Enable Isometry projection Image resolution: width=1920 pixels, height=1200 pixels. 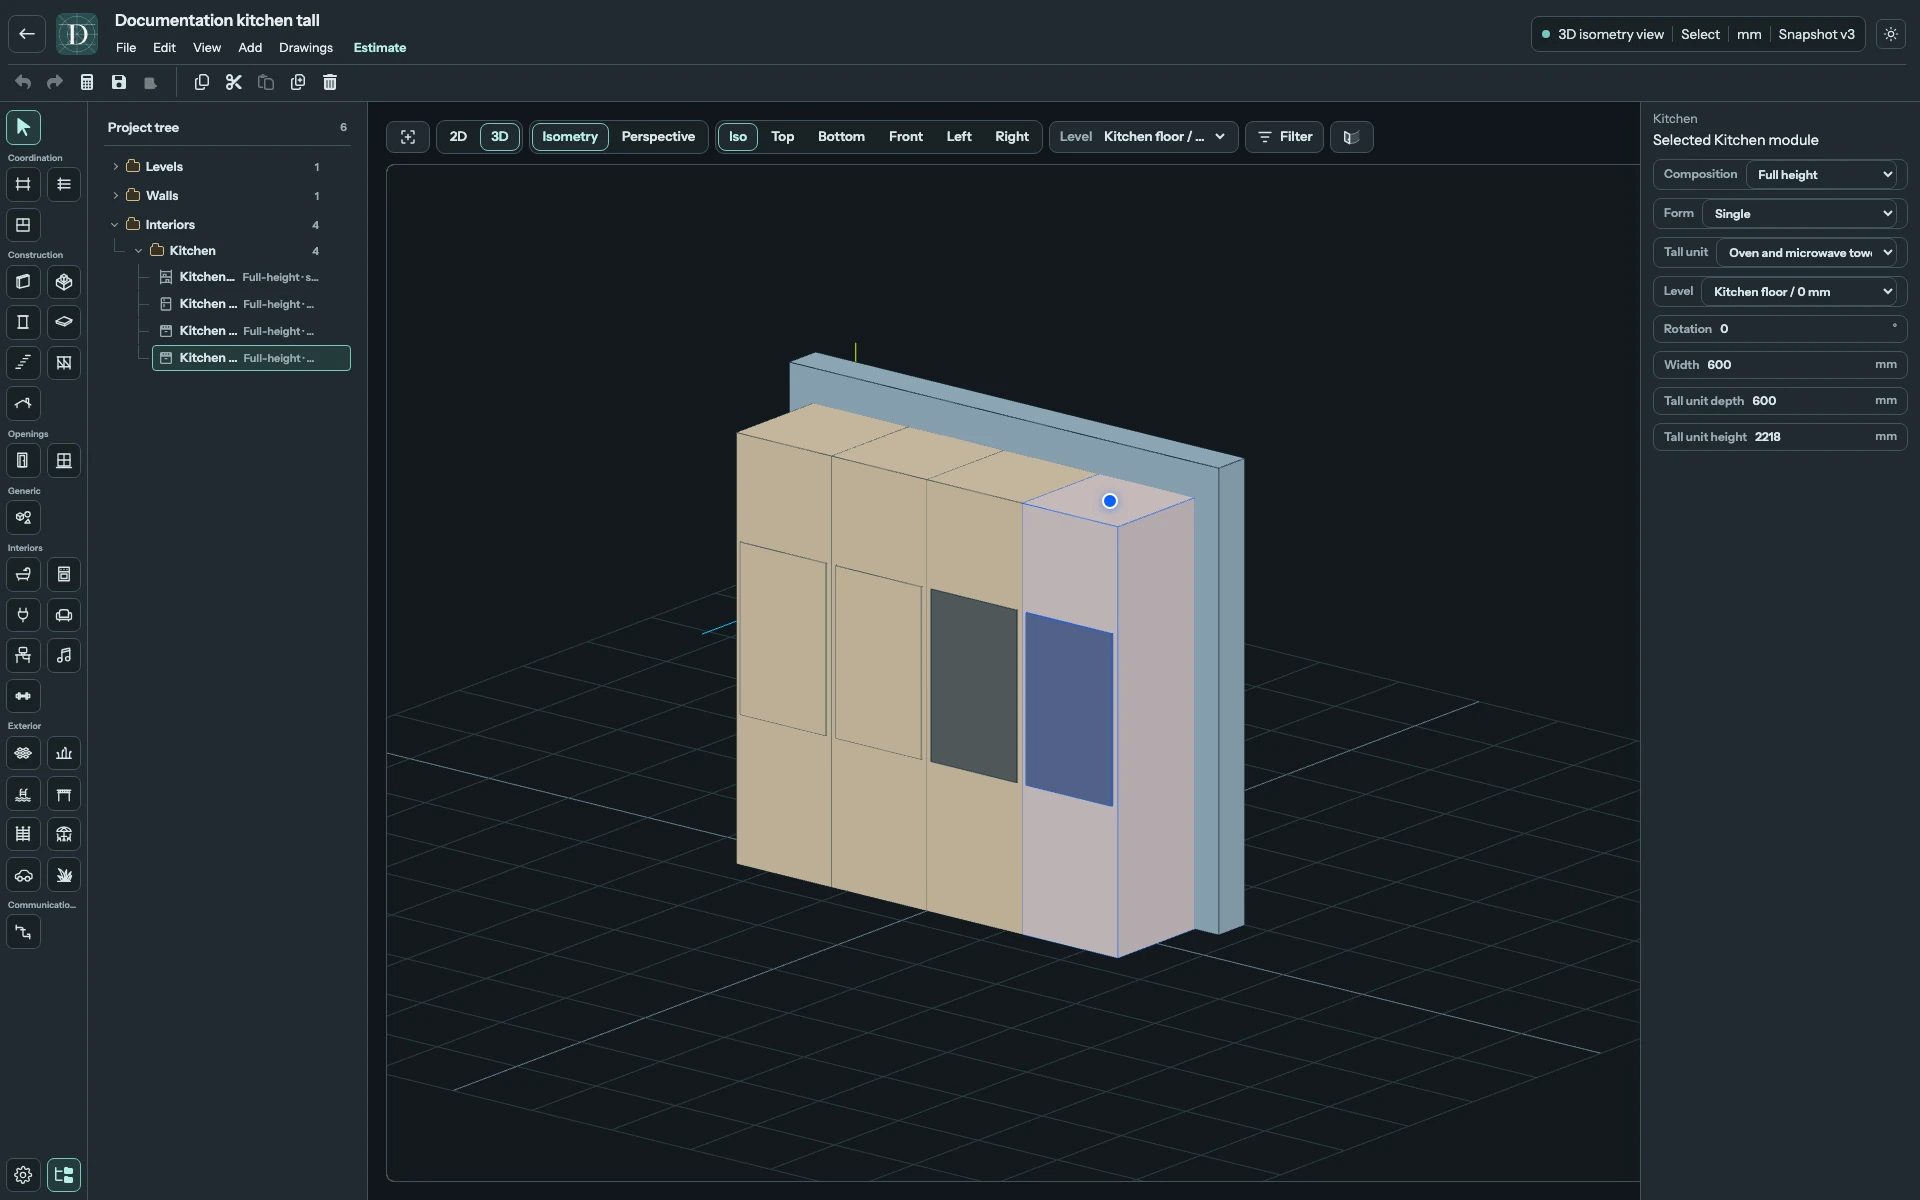570,137
